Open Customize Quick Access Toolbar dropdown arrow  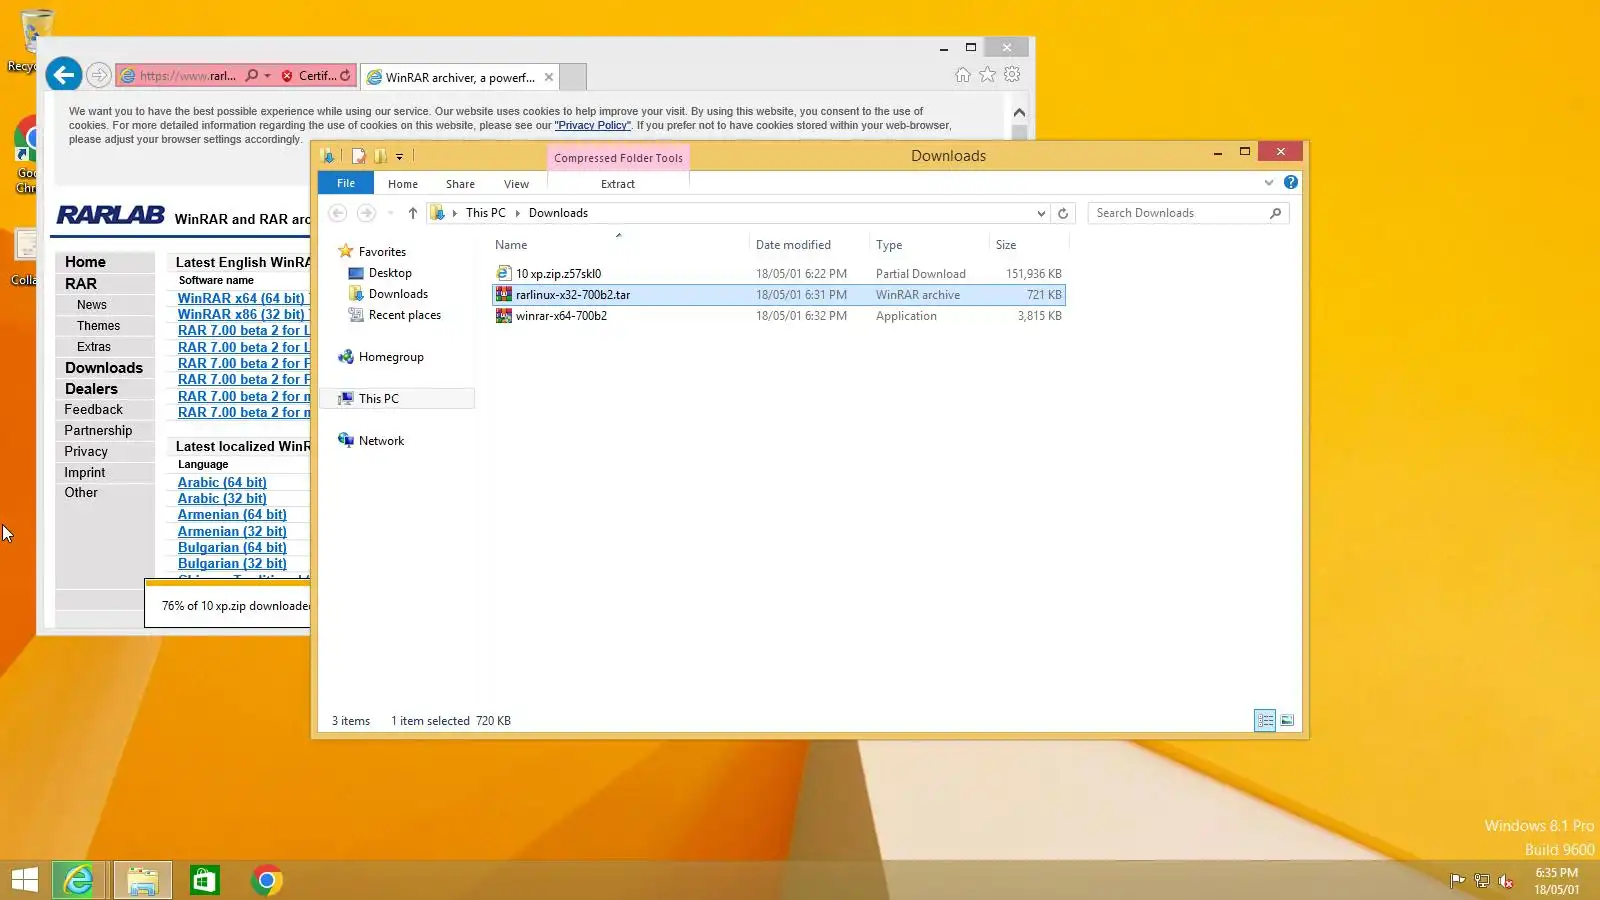(x=399, y=157)
